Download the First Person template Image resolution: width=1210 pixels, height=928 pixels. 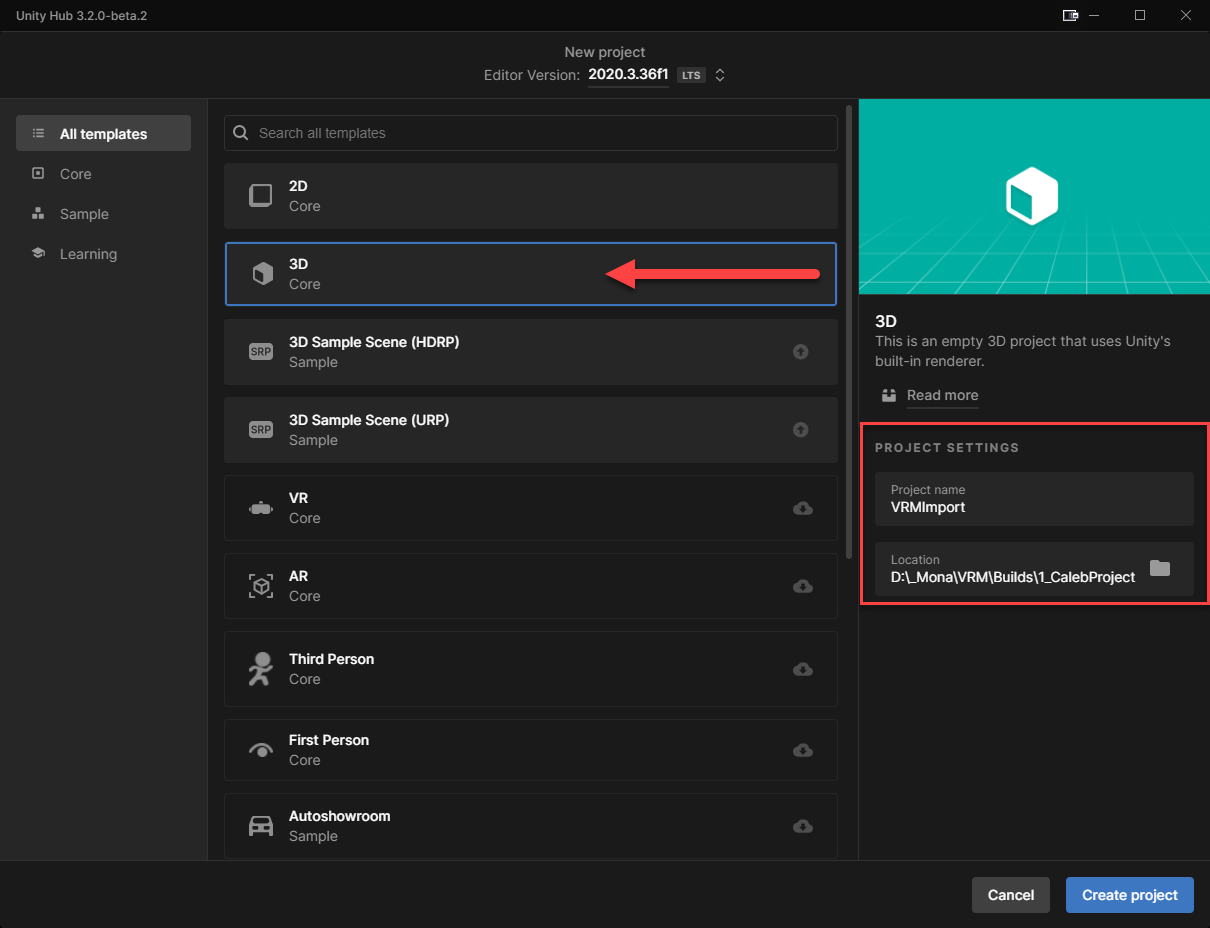tap(802, 750)
